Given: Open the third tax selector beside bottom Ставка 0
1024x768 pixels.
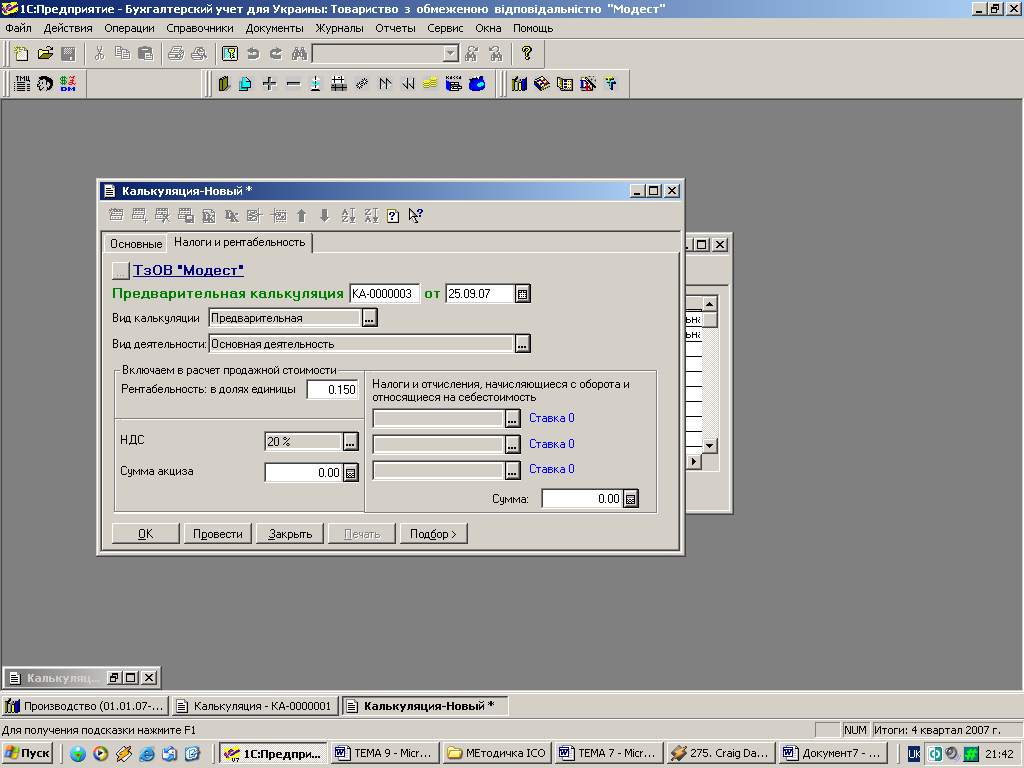Looking at the screenshot, I should [513, 470].
